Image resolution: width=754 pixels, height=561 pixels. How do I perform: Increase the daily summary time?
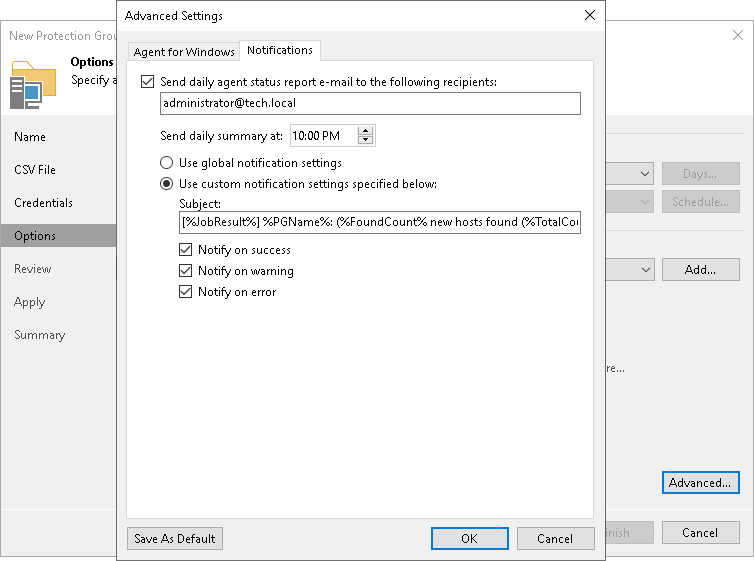(x=365, y=131)
